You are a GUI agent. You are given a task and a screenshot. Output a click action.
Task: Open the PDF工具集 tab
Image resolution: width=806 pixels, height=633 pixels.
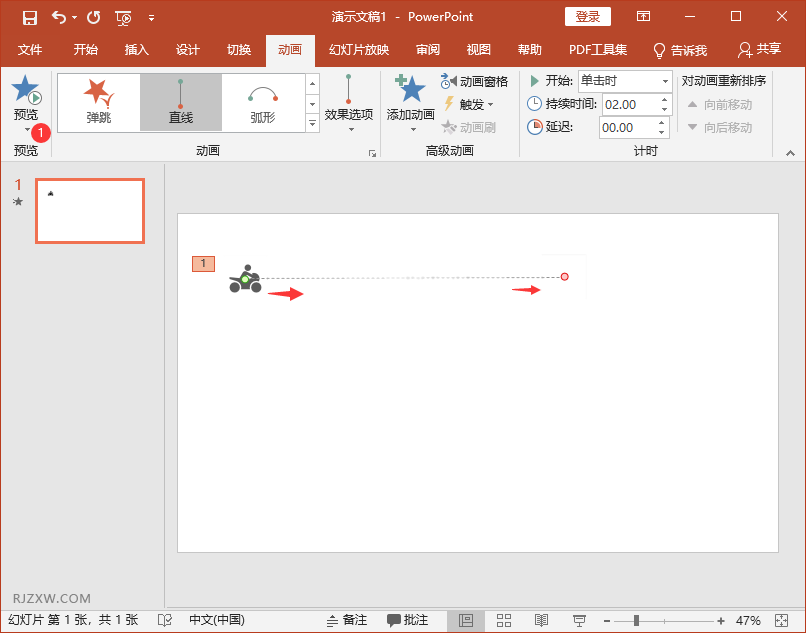(x=598, y=50)
